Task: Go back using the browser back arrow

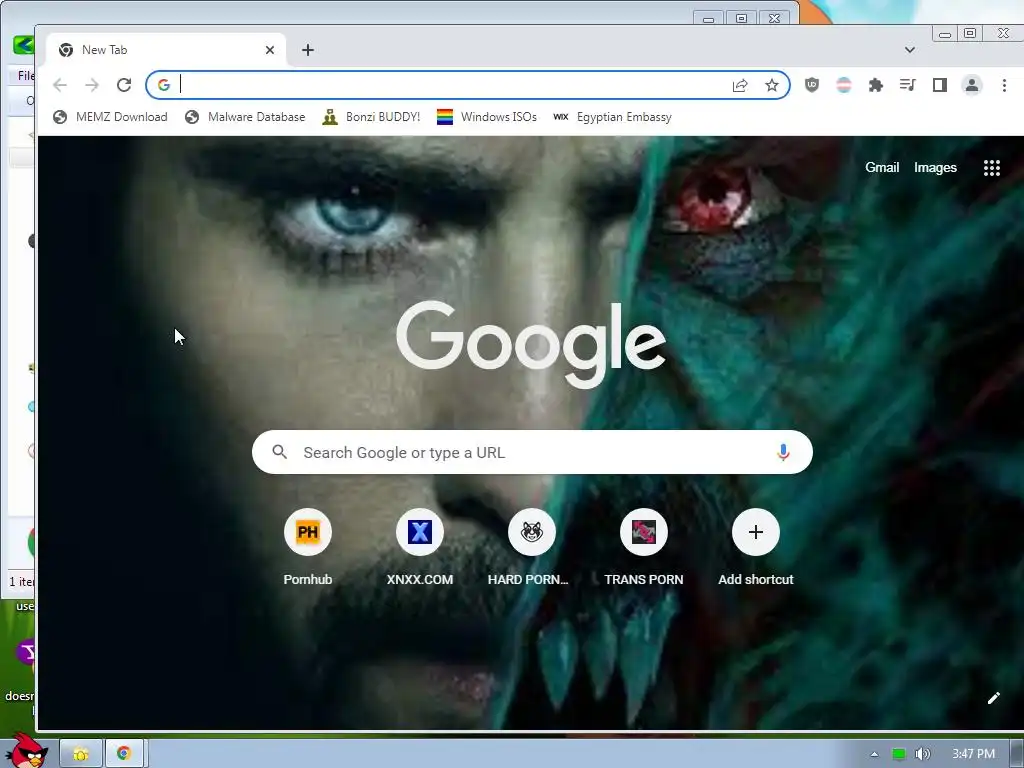Action: [x=60, y=85]
